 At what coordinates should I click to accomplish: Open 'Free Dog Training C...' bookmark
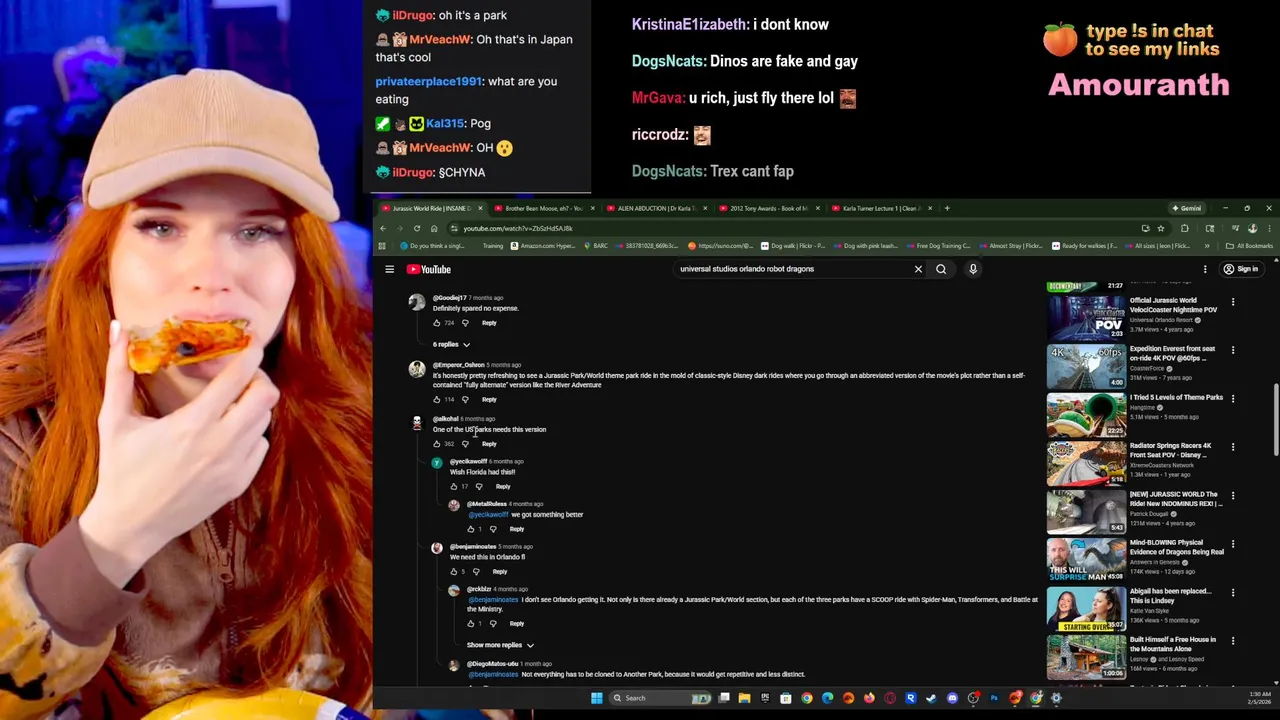coord(938,246)
